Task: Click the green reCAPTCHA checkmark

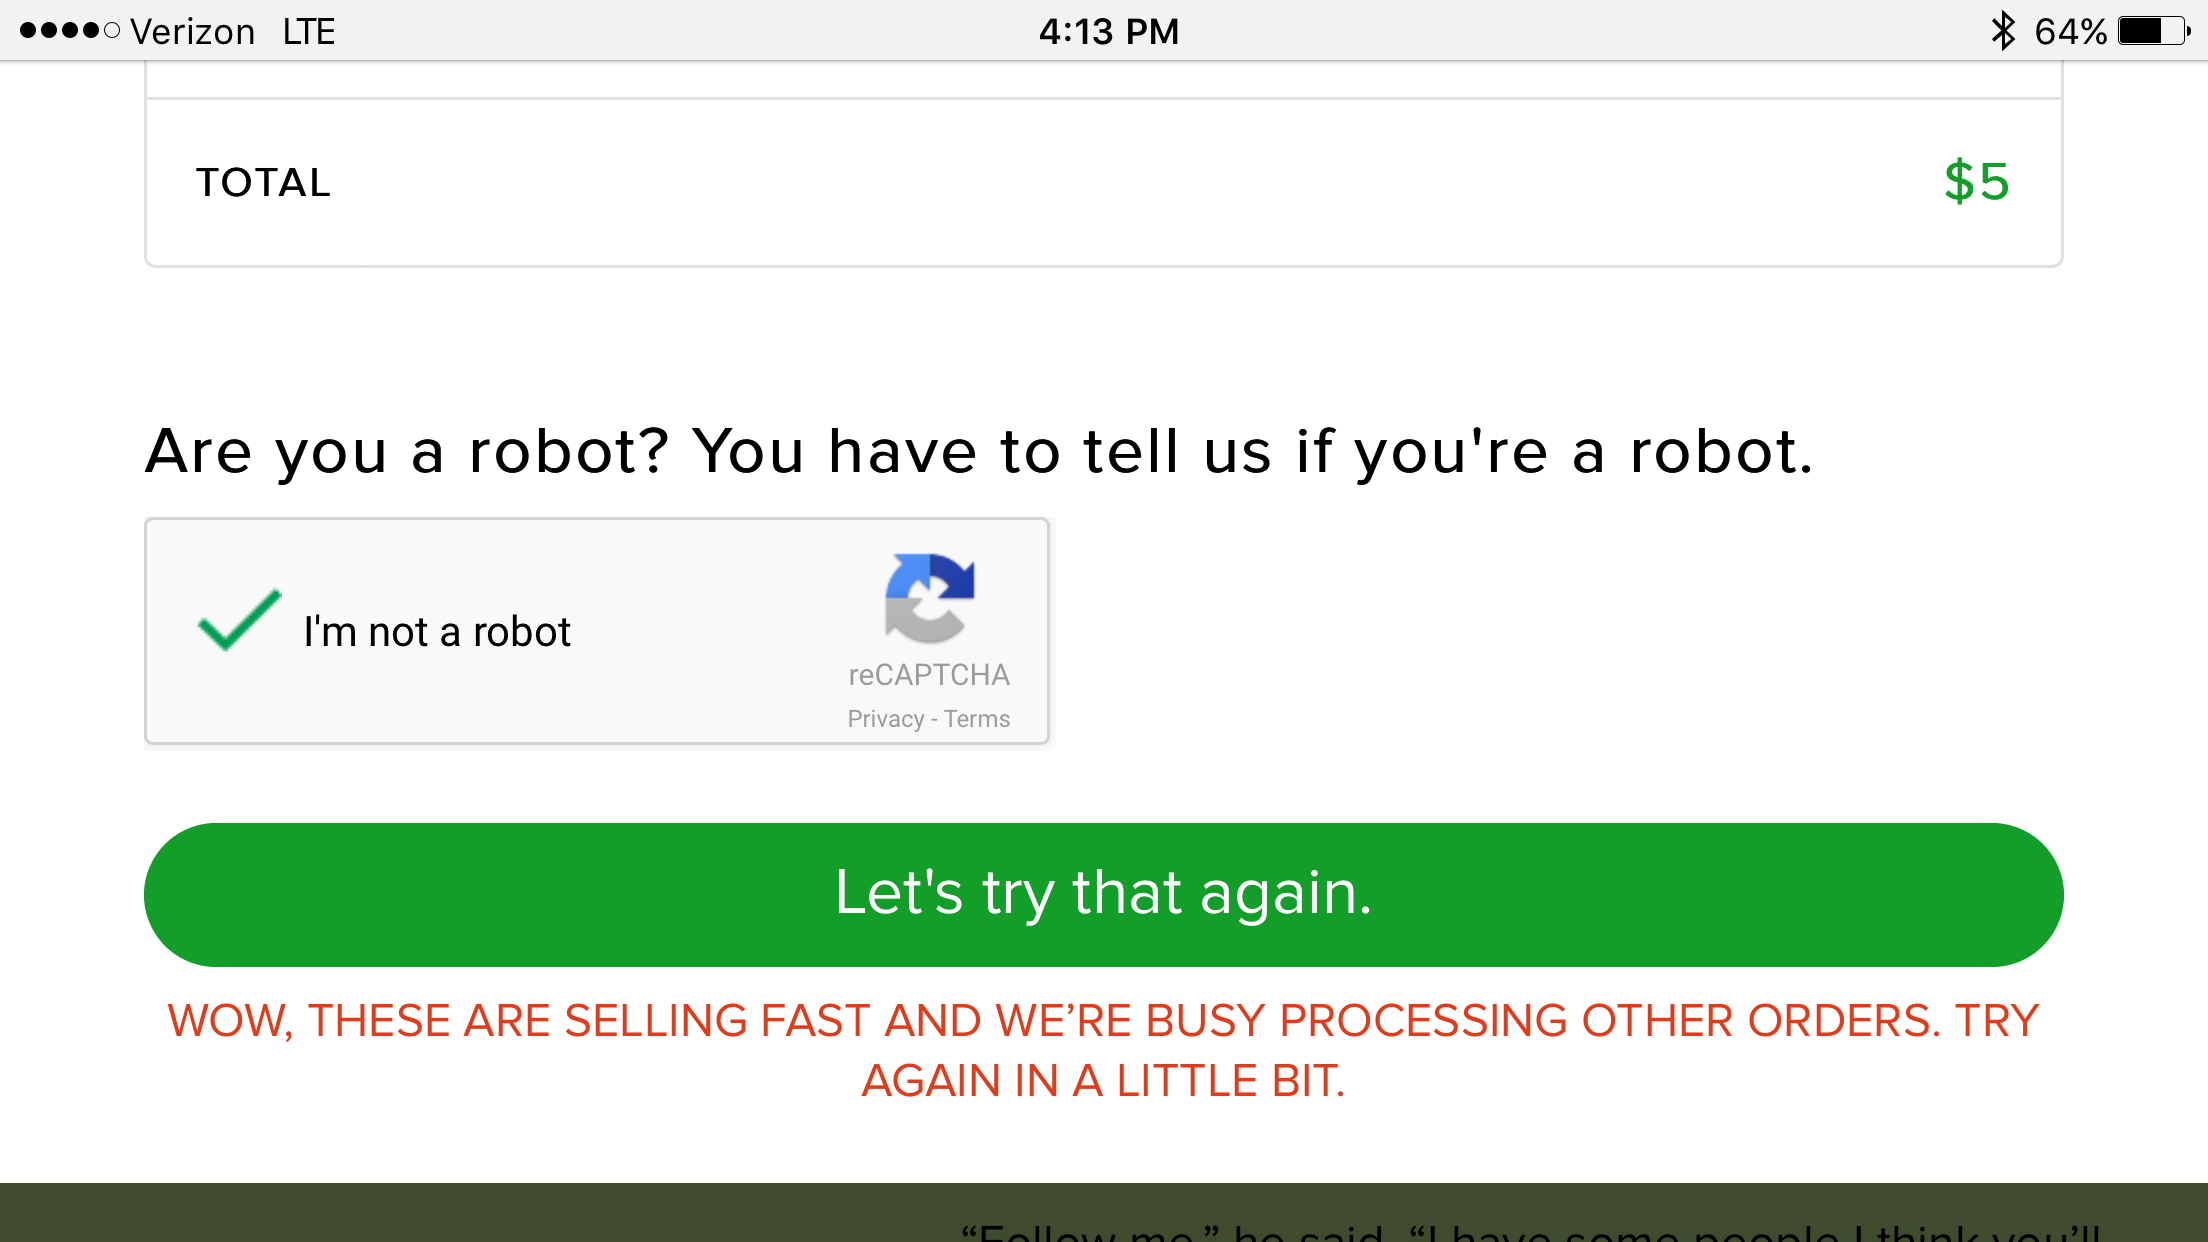Action: coord(239,621)
